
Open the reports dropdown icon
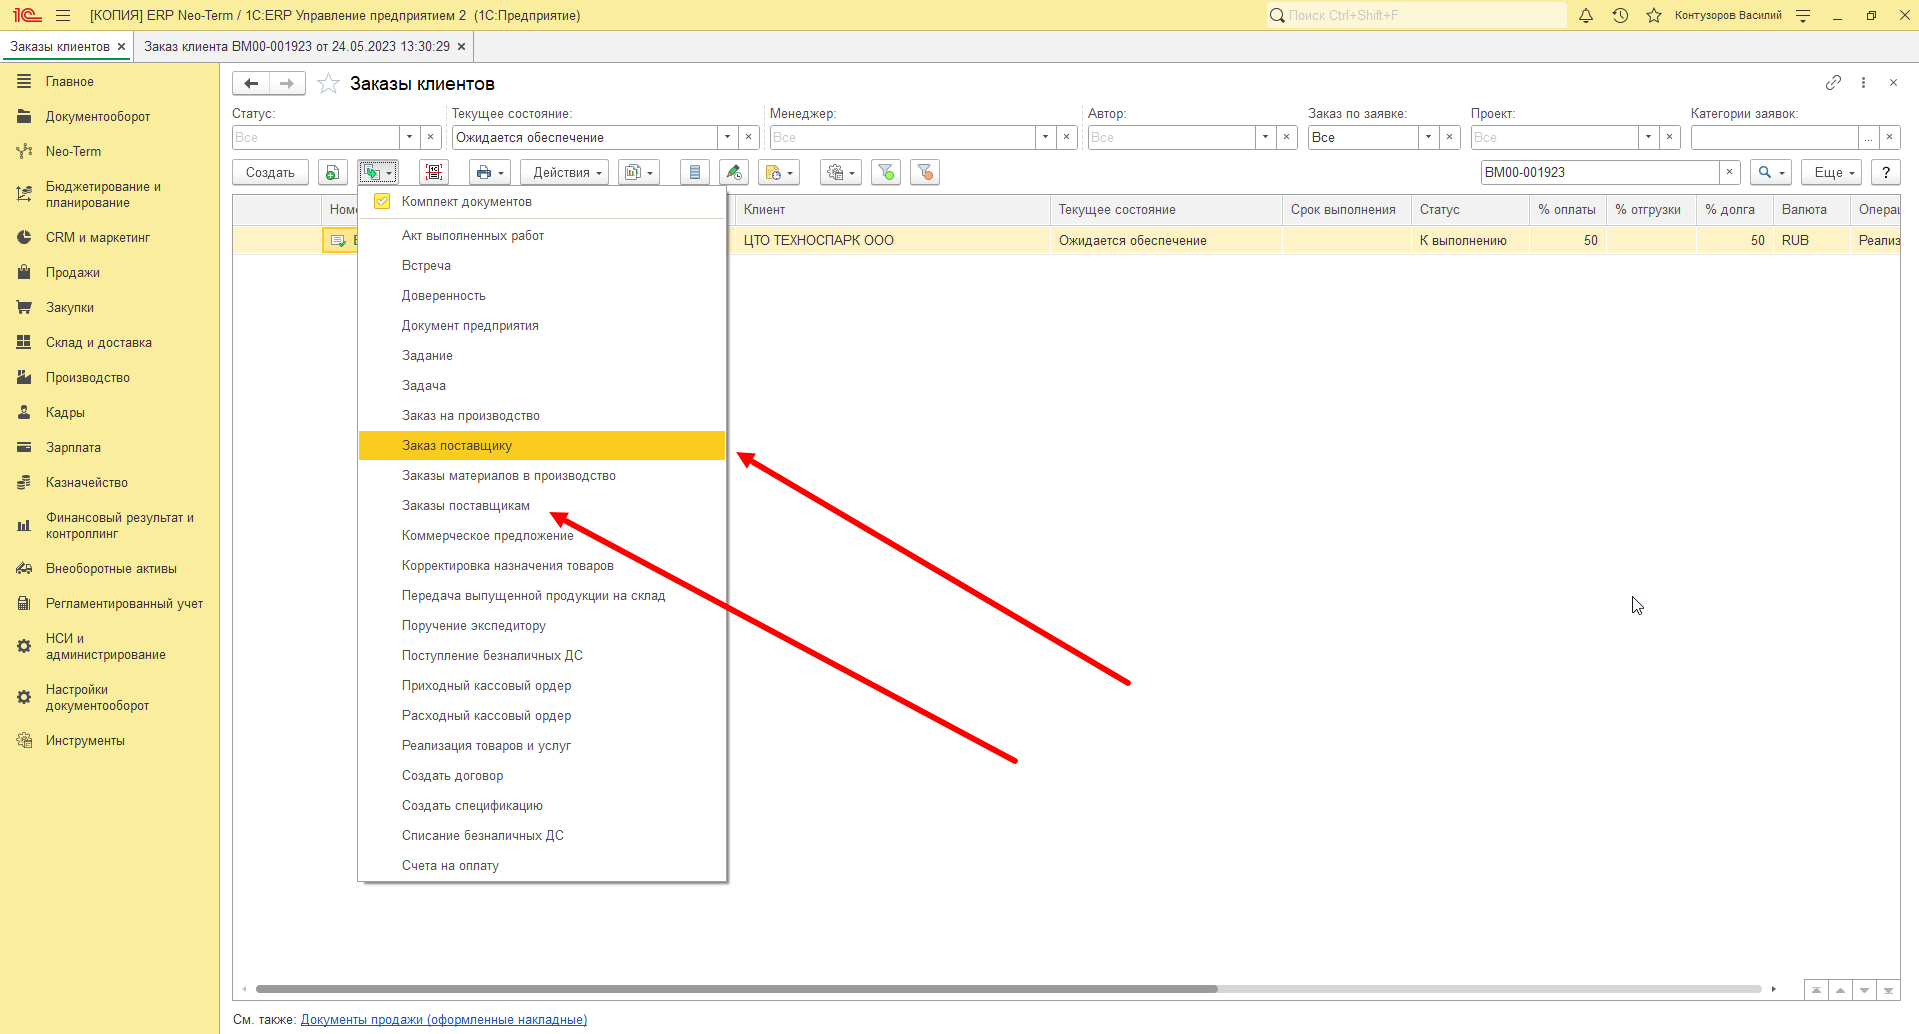point(638,173)
